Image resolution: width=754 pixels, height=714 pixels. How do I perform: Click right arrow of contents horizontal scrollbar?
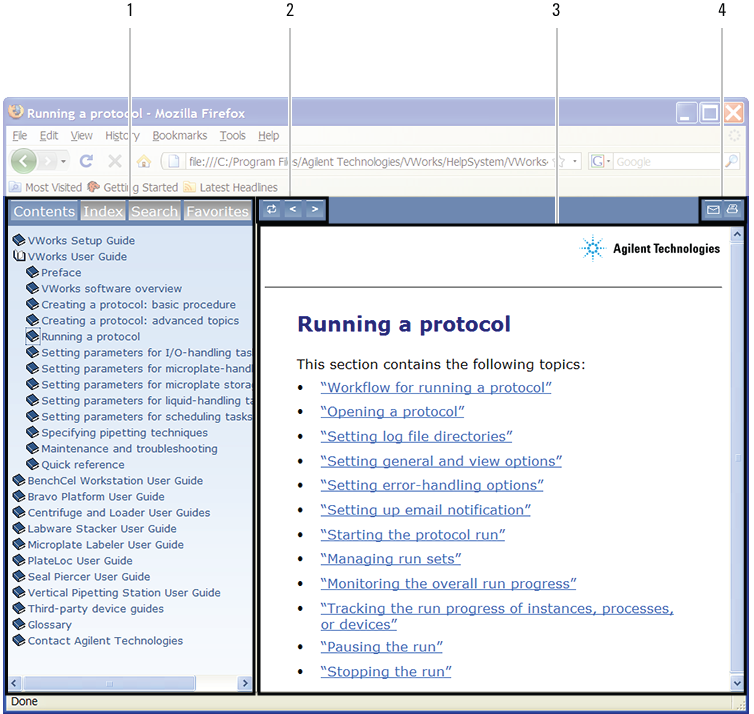click(245, 683)
